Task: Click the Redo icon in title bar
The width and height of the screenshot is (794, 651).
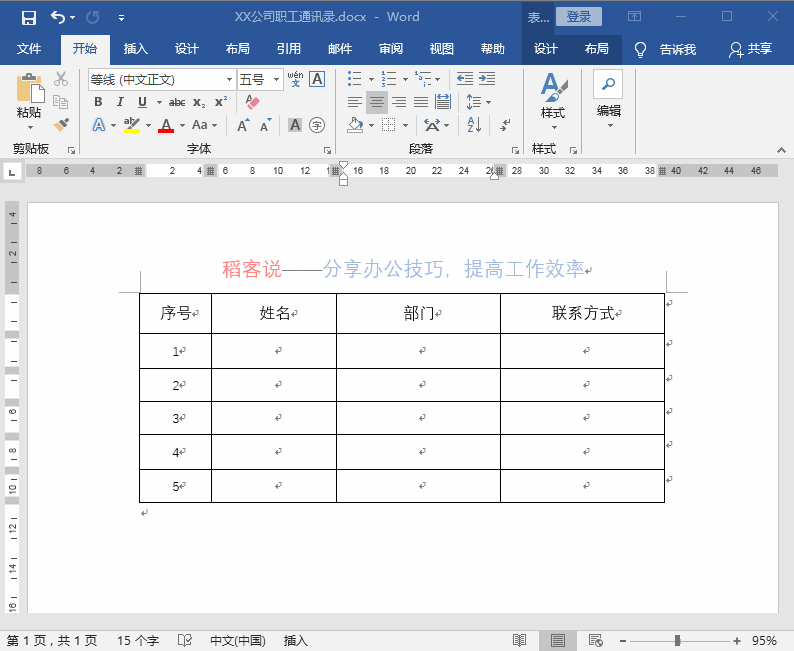Action: pyautogui.click(x=93, y=18)
